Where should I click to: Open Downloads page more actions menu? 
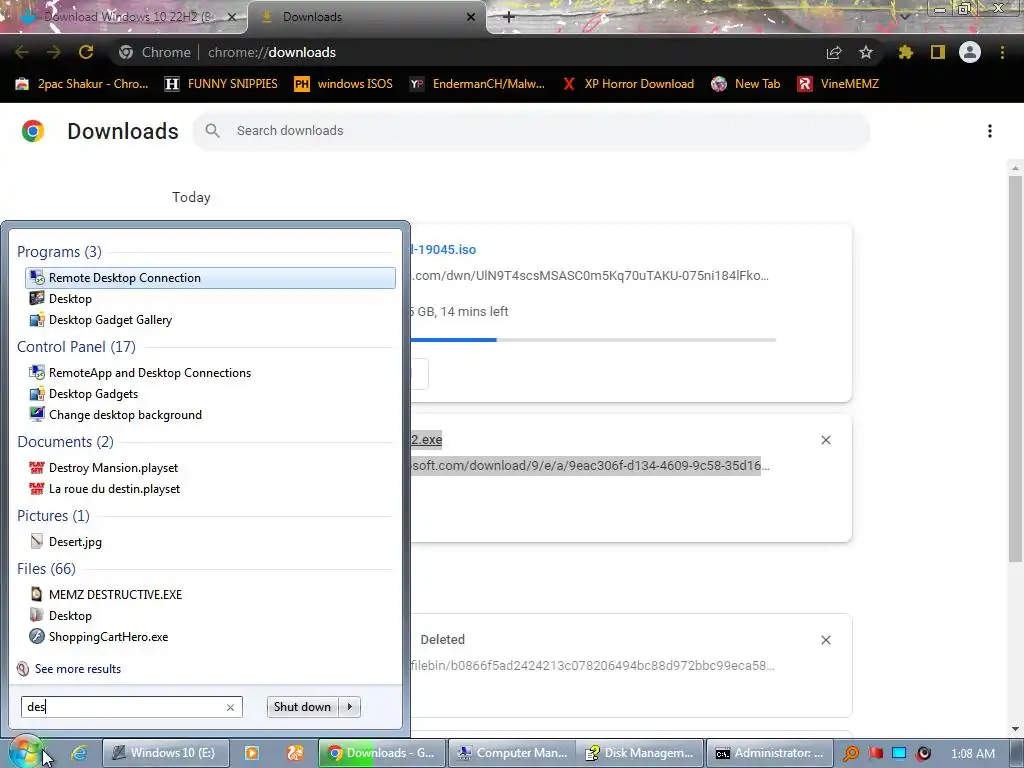tap(990, 131)
